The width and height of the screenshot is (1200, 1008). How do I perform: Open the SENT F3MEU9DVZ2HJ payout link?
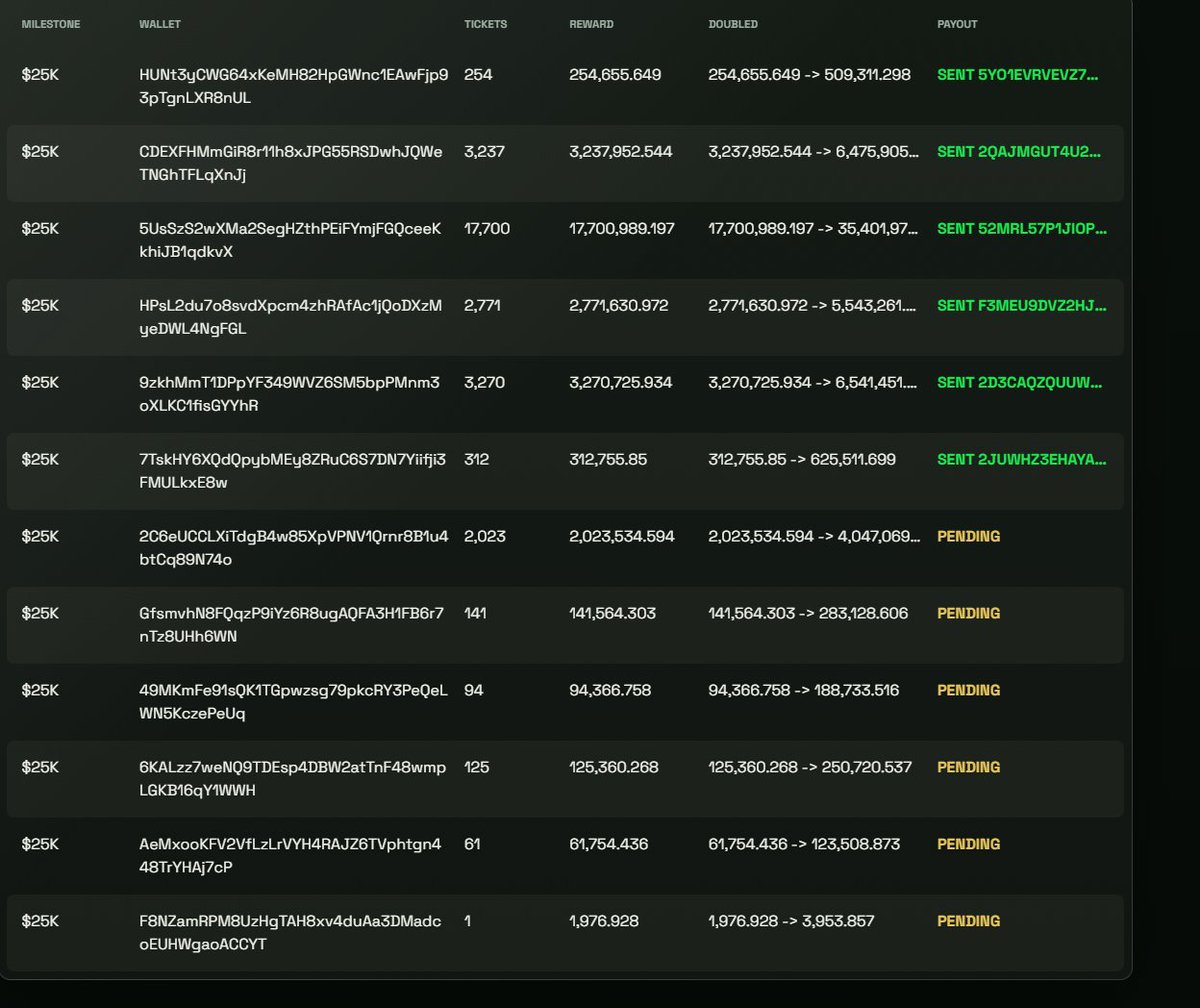[x=1022, y=306]
